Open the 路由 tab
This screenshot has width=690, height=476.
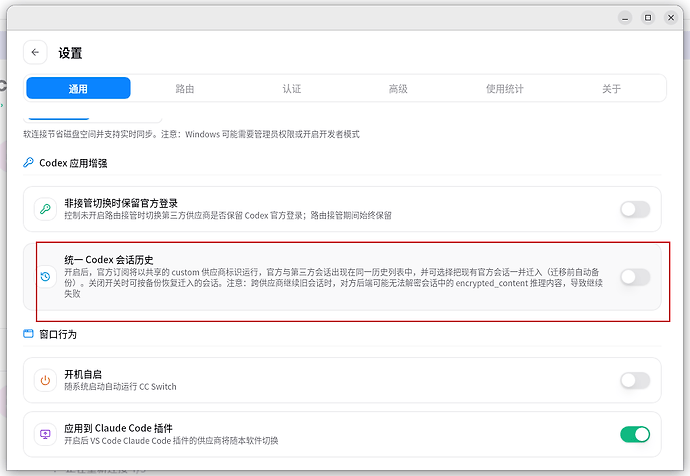tap(185, 88)
